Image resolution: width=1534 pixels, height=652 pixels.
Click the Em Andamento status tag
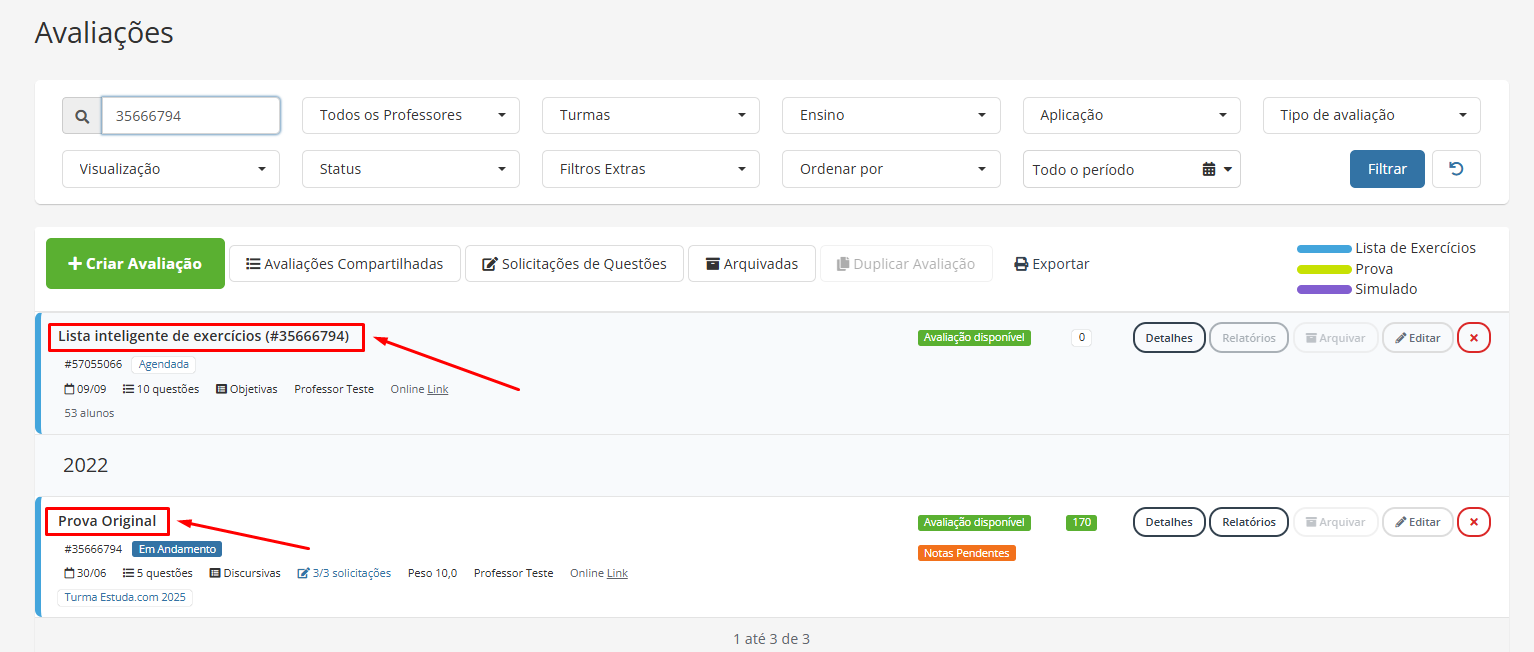(x=177, y=549)
